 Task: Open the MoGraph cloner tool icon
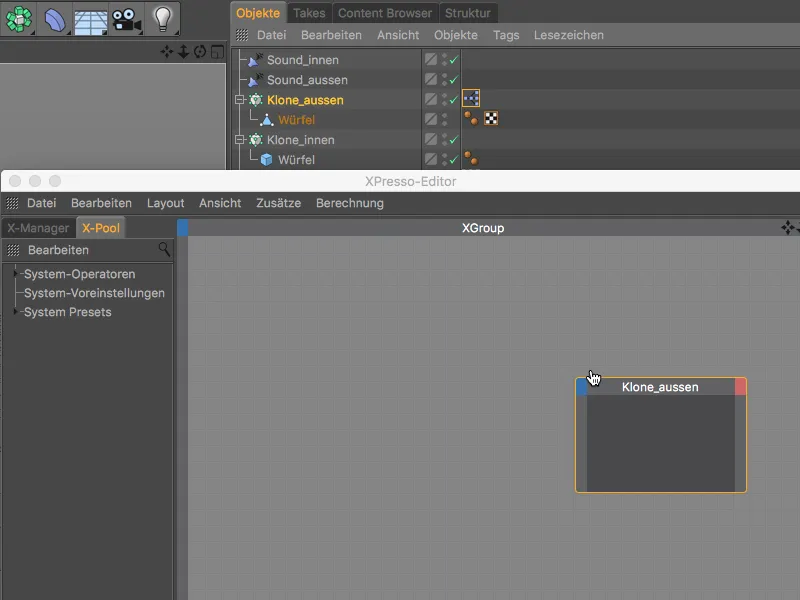[19, 19]
